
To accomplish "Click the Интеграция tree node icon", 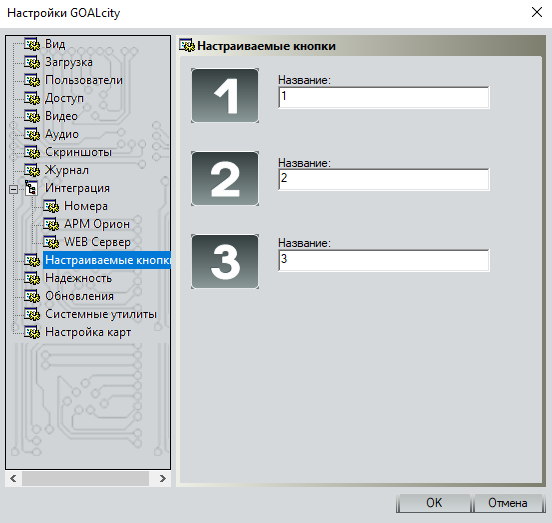I will pyautogui.click(x=31, y=188).
